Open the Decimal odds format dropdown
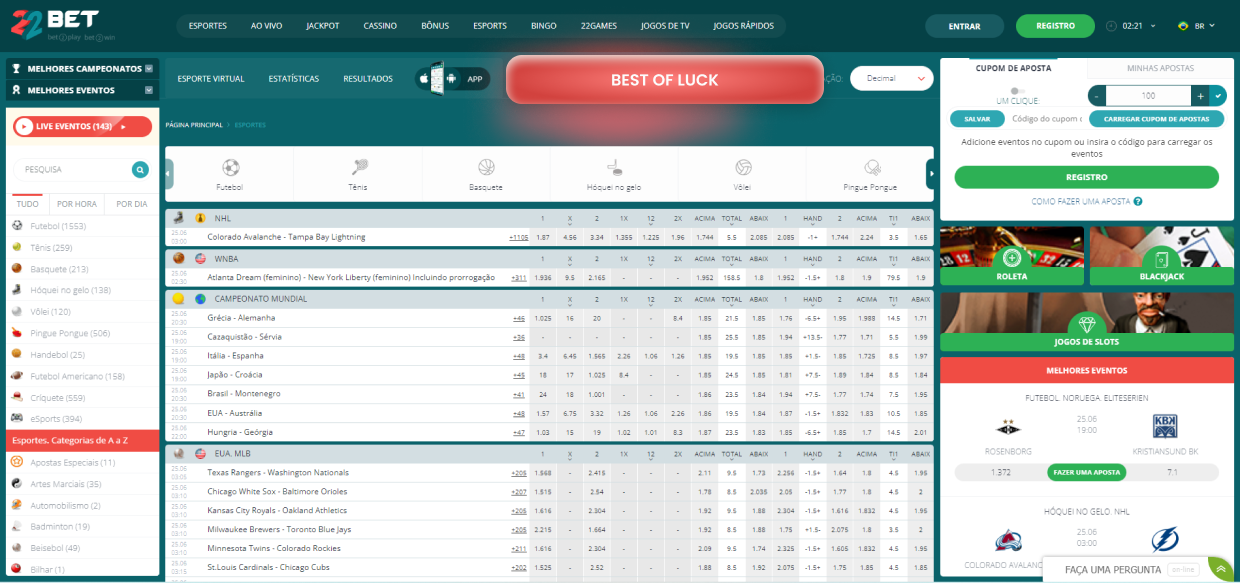 tap(888, 77)
